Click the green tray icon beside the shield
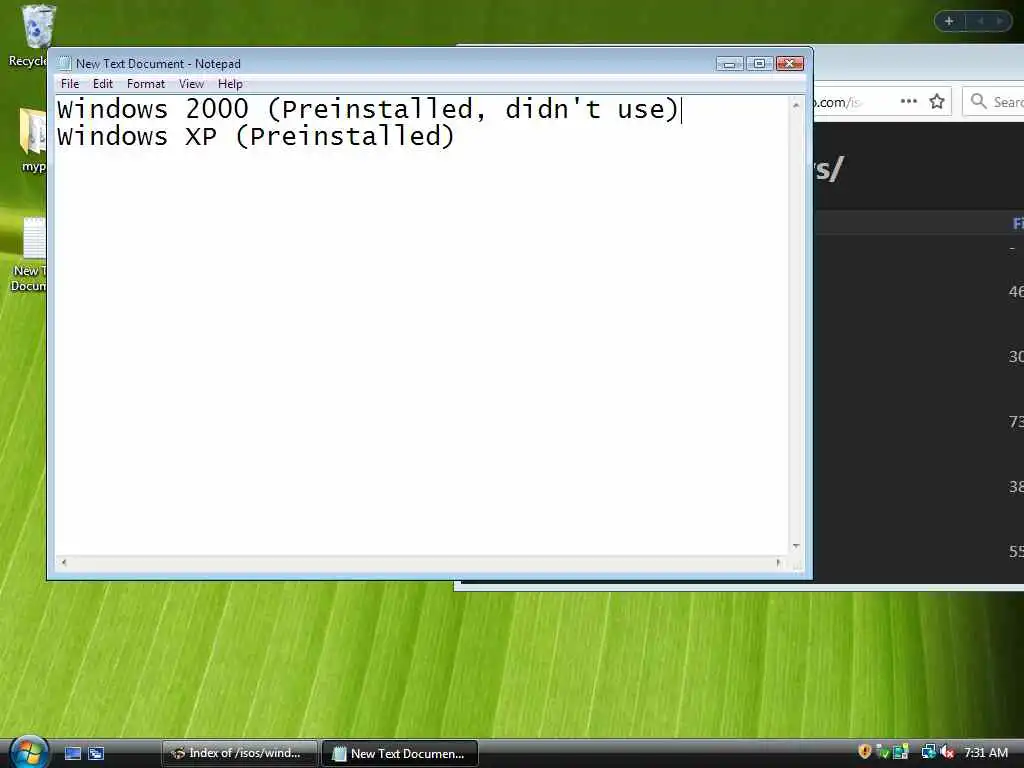The height and width of the screenshot is (768, 1024). point(882,752)
